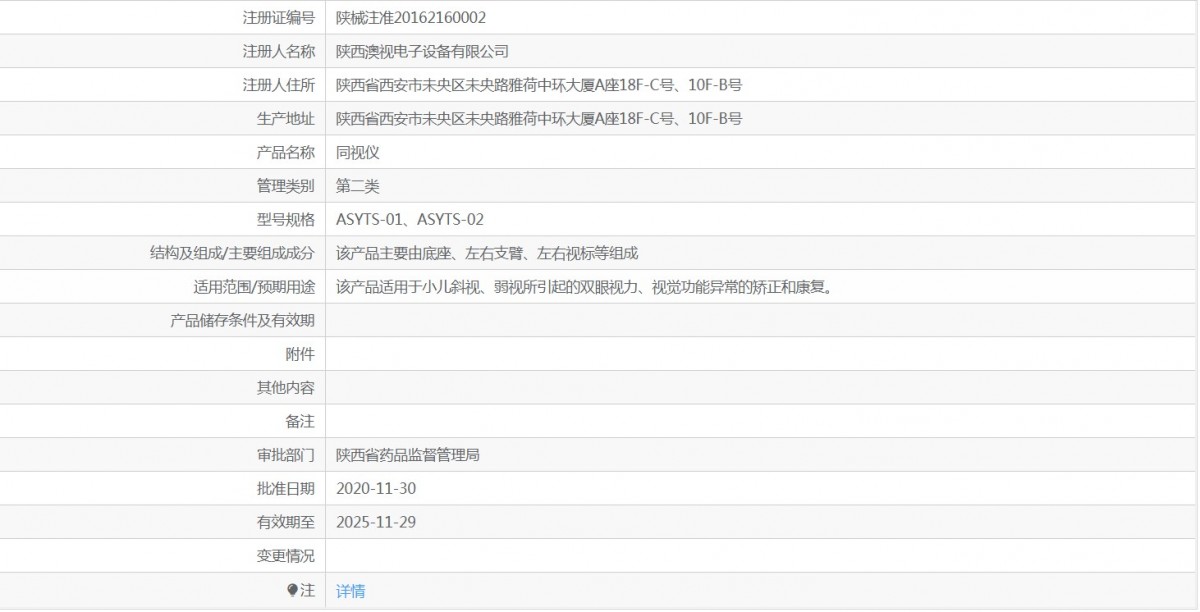1200x612 pixels.
Task: Click the 结构及组成 description text
Action: tap(487, 253)
